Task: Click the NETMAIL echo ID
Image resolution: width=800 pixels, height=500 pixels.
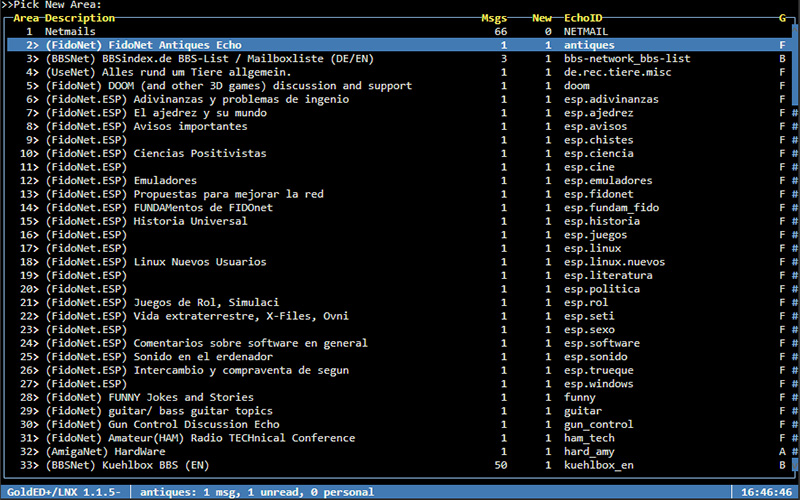Action: (586, 32)
